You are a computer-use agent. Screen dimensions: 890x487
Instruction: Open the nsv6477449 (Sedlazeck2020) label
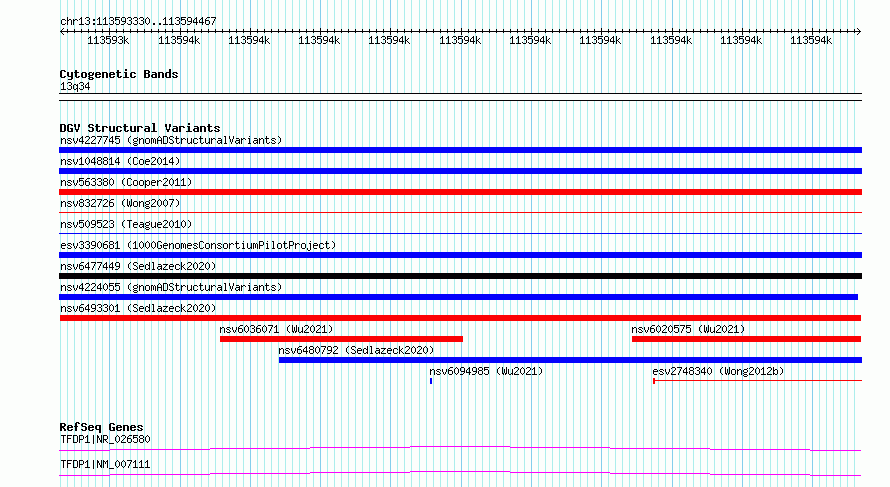coord(138,266)
